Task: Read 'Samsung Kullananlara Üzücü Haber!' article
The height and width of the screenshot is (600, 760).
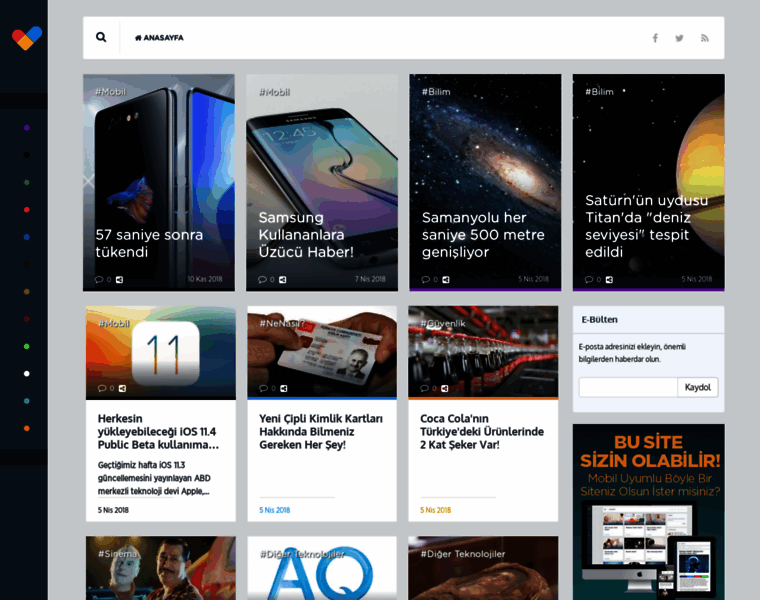Action: pyautogui.click(x=306, y=235)
